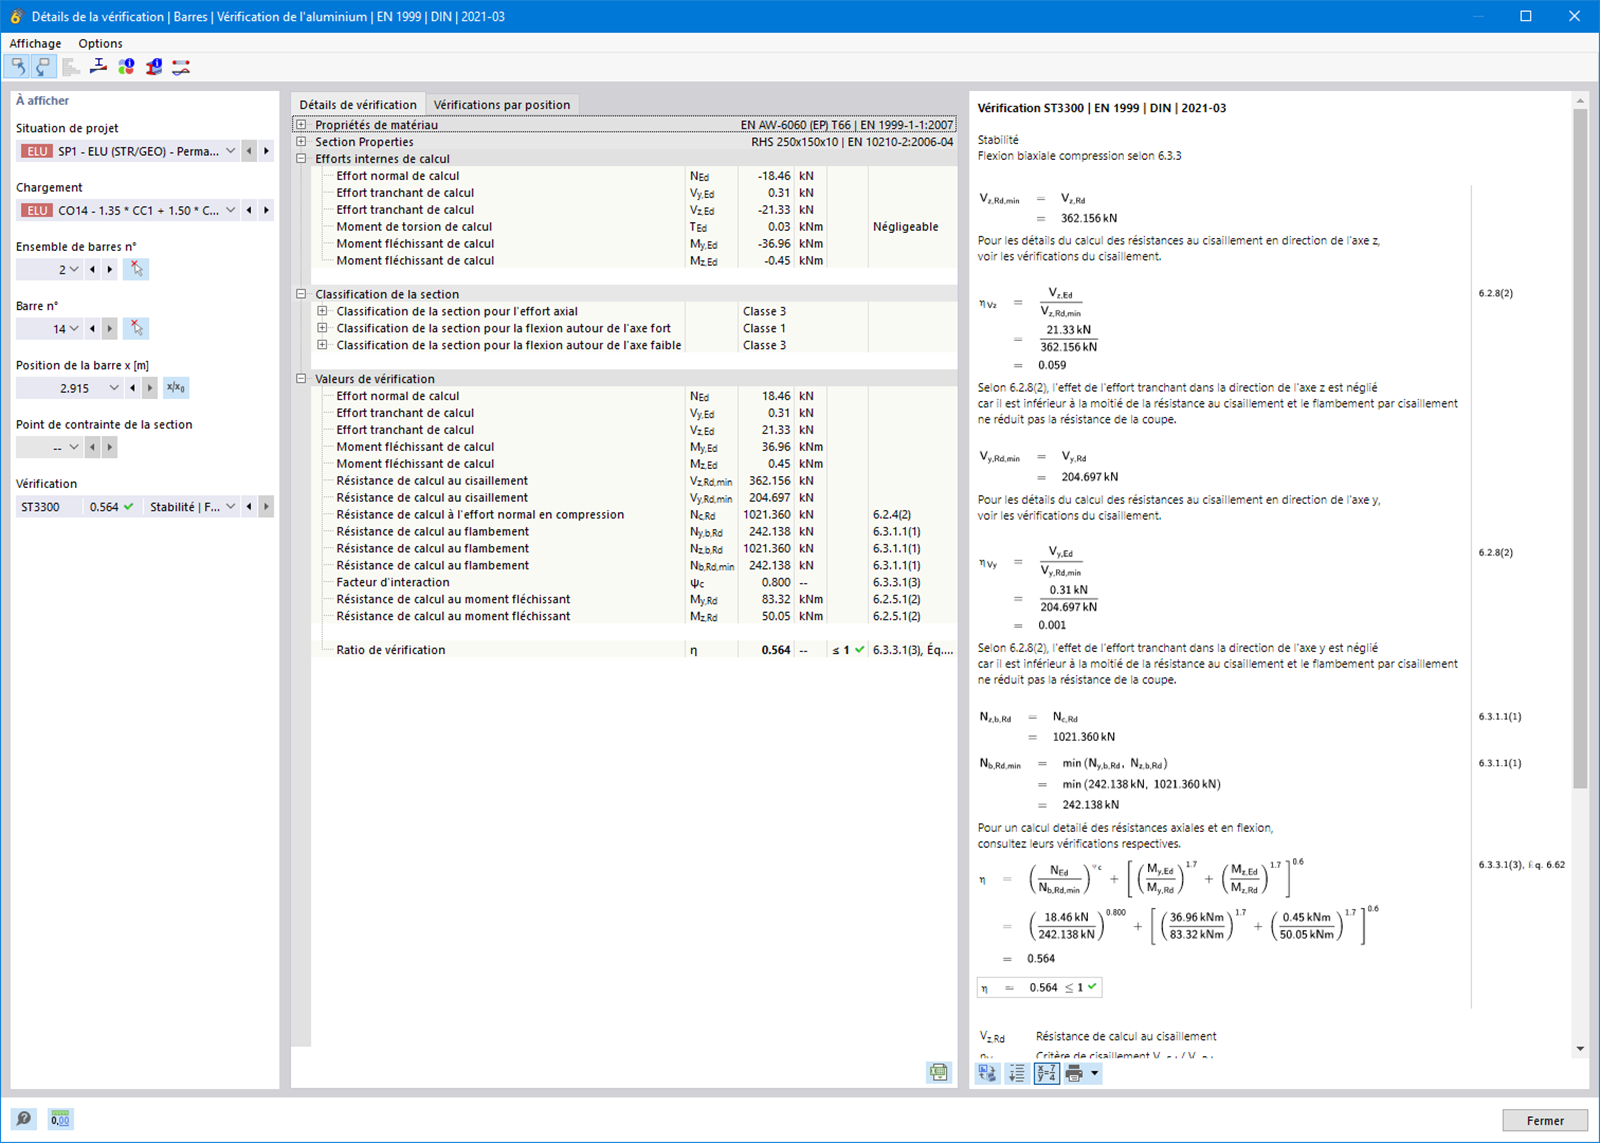The height and width of the screenshot is (1143, 1600).
Task: Go to the next Ensemble de barres
Action: point(109,269)
